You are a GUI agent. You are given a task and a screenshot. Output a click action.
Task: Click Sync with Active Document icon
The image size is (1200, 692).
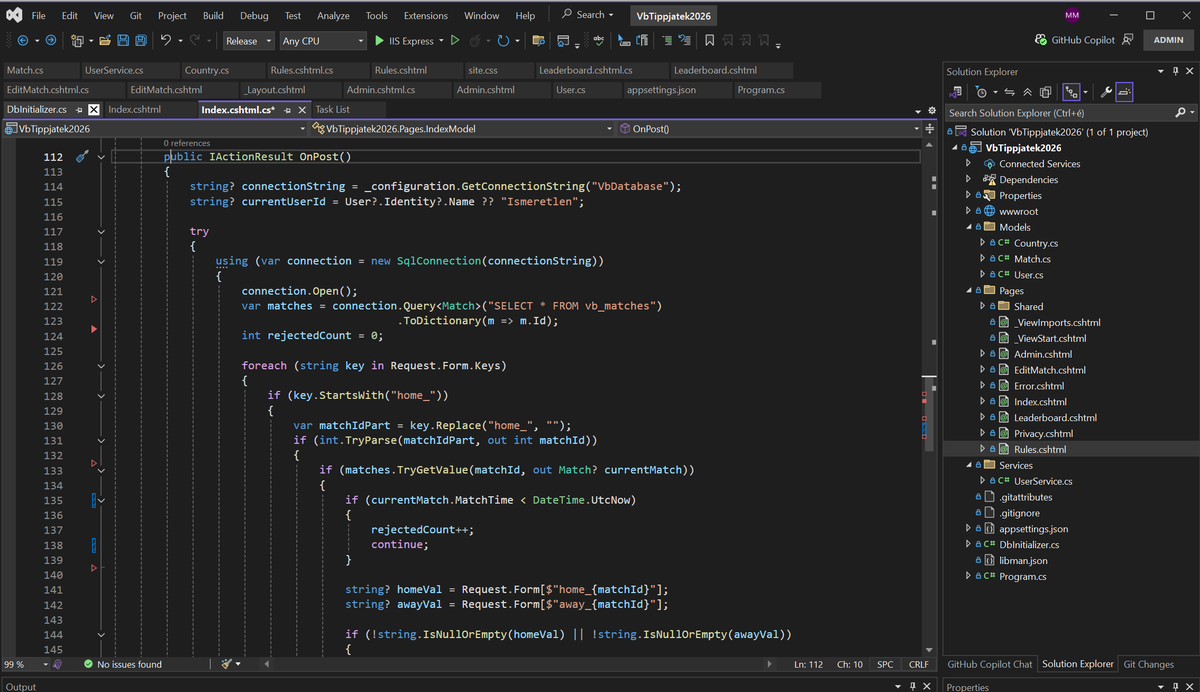point(1009,91)
